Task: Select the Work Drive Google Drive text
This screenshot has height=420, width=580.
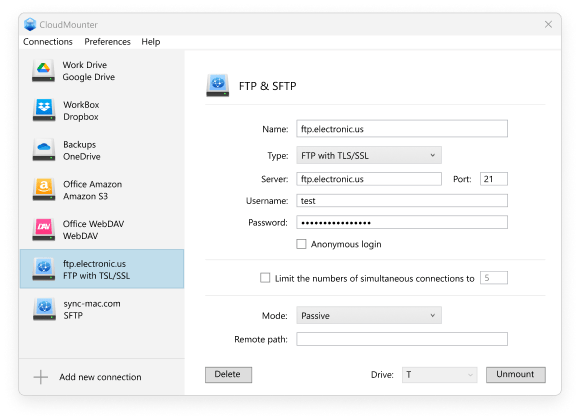Action: [x=88, y=71]
